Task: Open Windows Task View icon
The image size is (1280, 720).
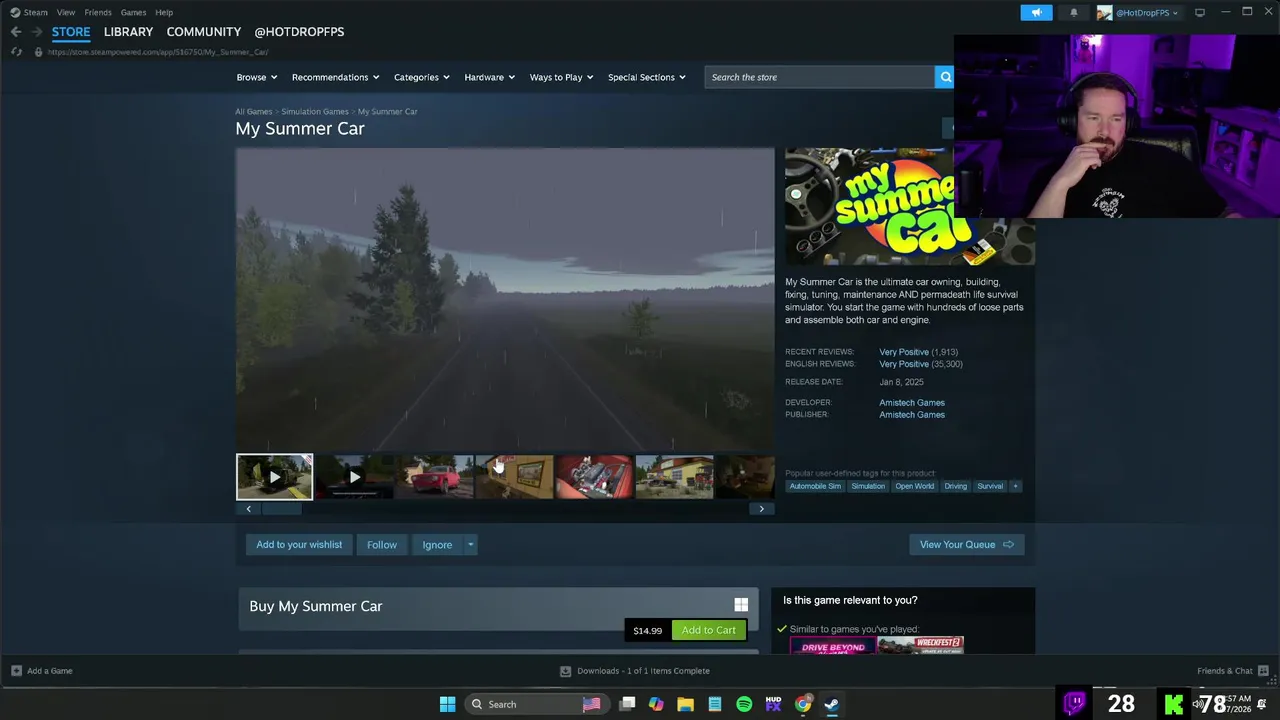Action: (x=627, y=704)
